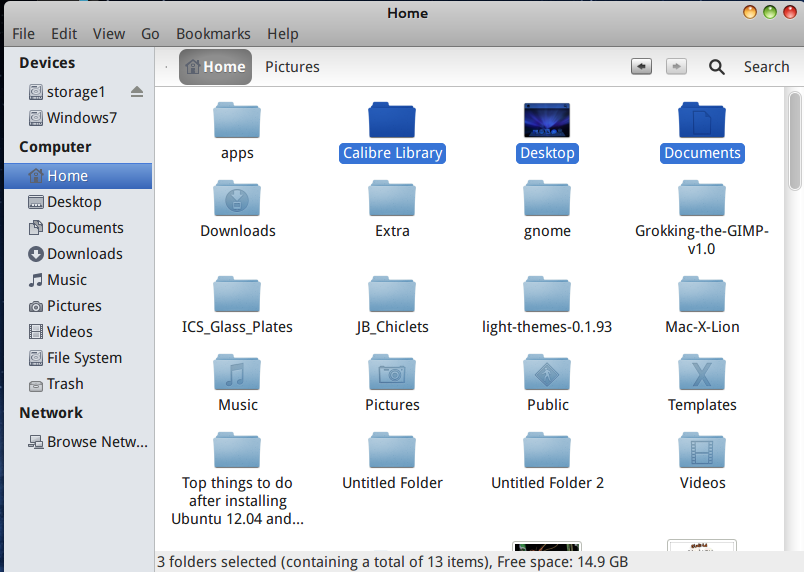Open Browse Network in the sidebar
The height and width of the screenshot is (572, 804).
tap(88, 442)
